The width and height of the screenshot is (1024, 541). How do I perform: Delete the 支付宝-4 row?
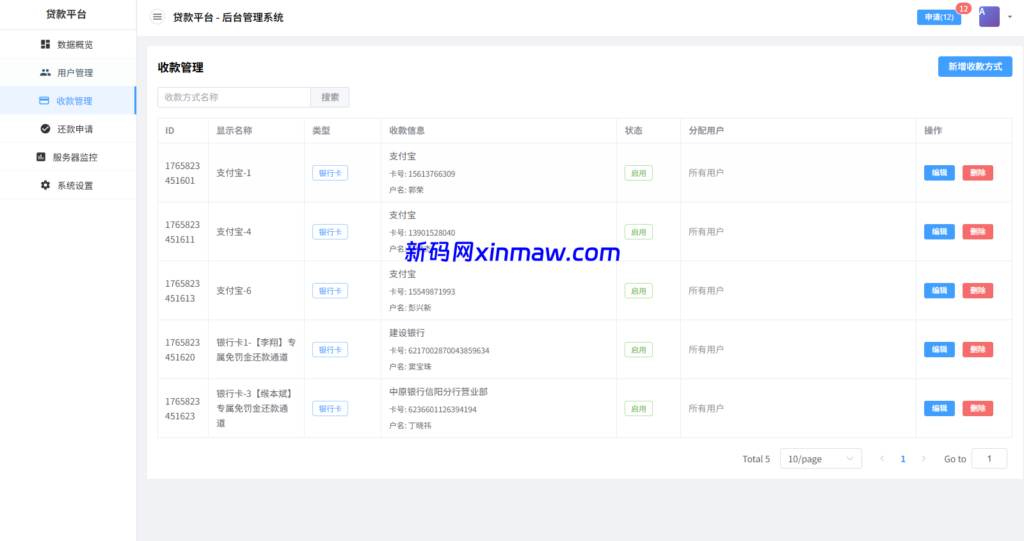[x=978, y=231]
